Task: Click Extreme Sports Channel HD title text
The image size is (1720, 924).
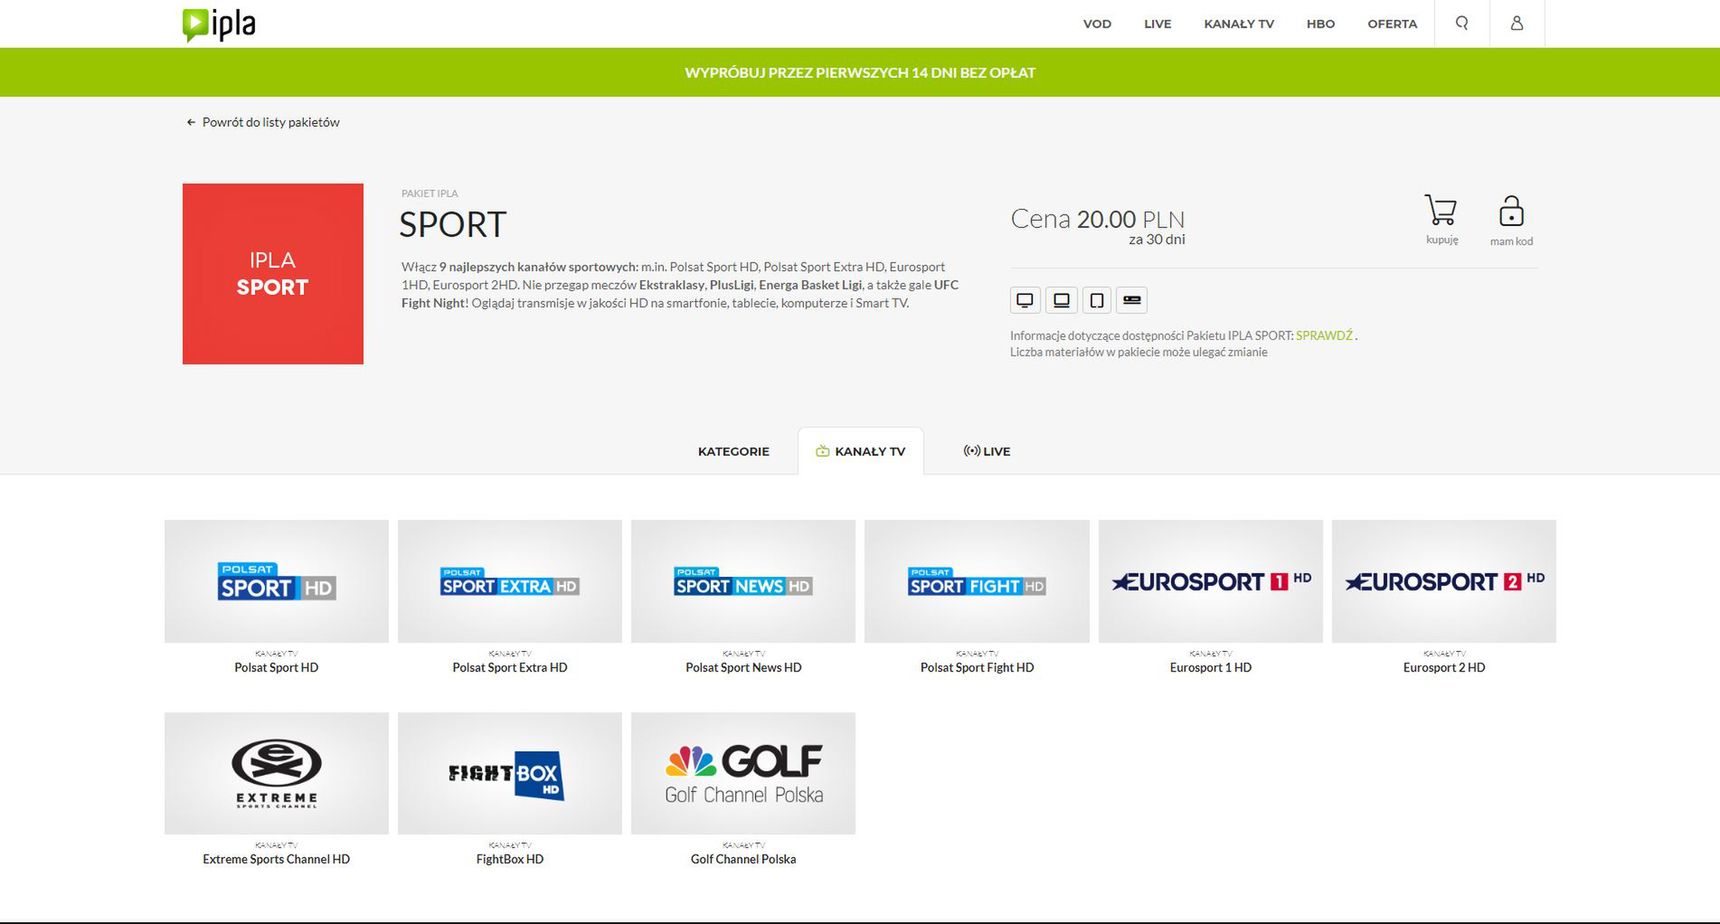Action: pyautogui.click(x=276, y=859)
